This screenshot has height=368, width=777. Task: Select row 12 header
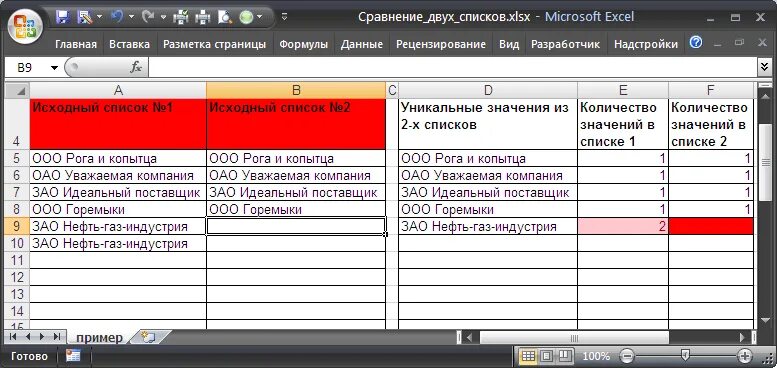point(17,277)
